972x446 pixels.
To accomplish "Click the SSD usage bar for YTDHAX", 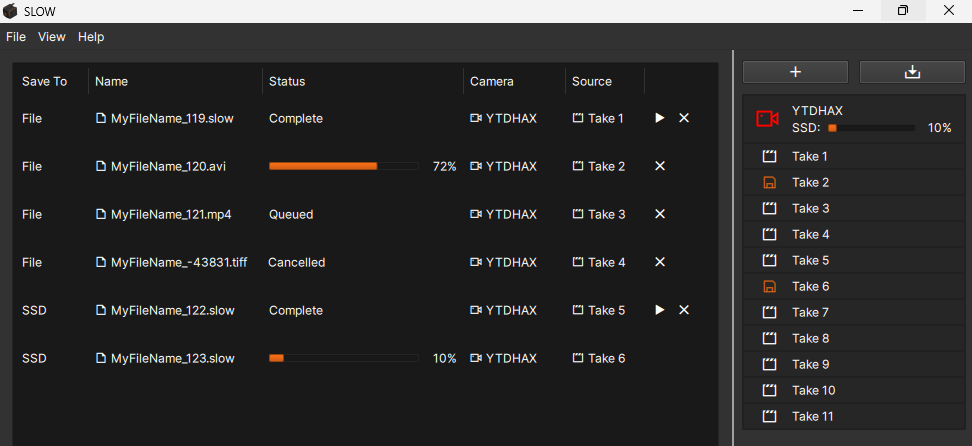I will [x=870, y=128].
